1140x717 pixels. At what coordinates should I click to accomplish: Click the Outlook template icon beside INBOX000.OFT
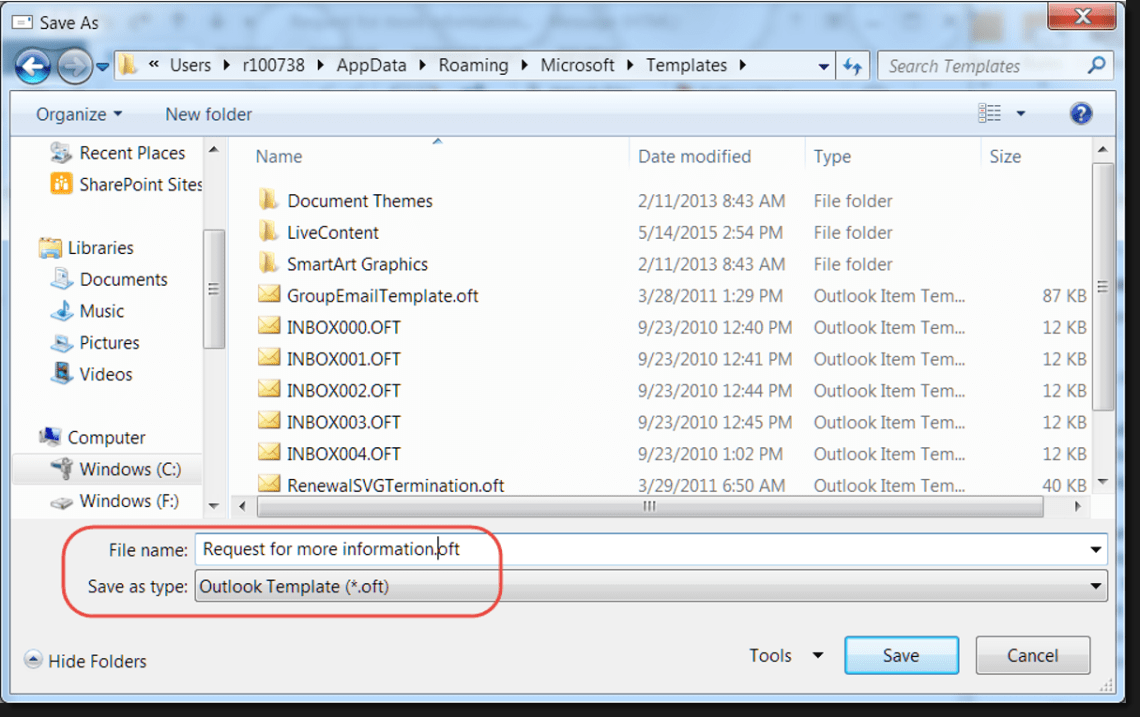(x=268, y=327)
